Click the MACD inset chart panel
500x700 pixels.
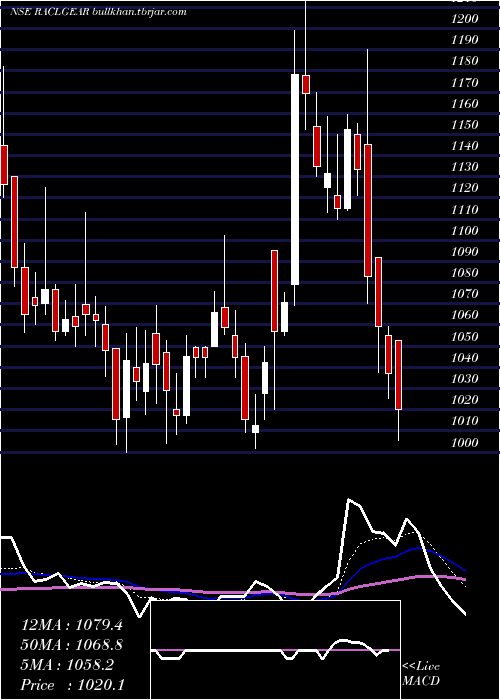click(x=275, y=650)
